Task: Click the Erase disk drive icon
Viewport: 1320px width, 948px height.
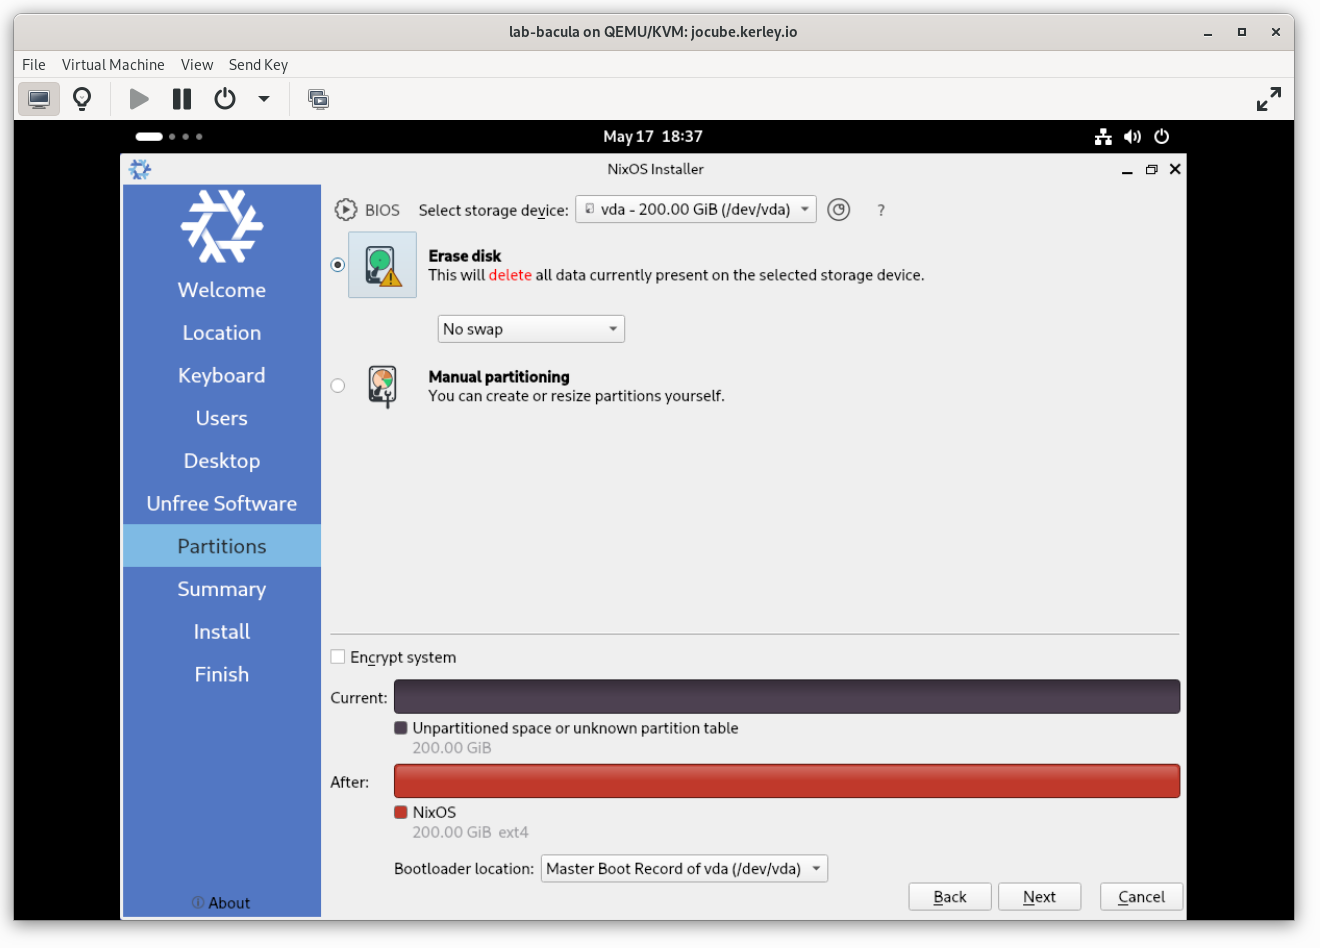Action: pyautogui.click(x=382, y=265)
